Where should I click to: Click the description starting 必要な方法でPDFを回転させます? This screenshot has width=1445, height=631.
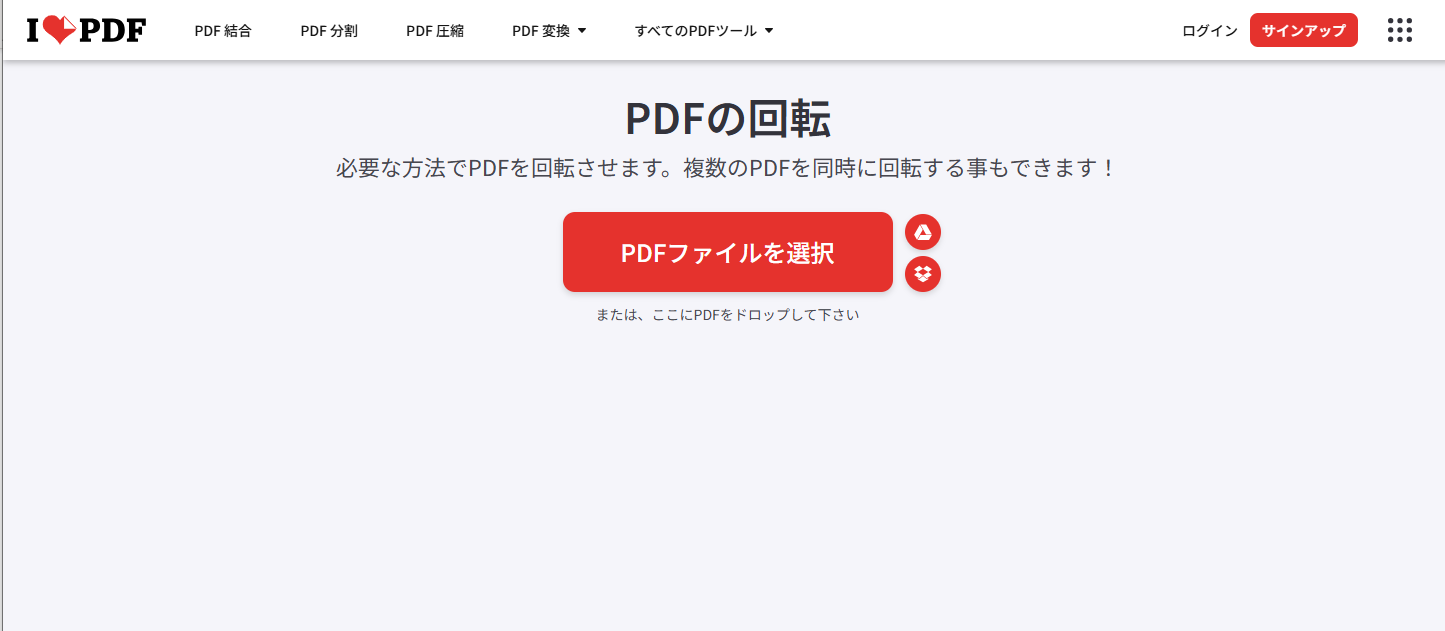click(x=726, y=168)
